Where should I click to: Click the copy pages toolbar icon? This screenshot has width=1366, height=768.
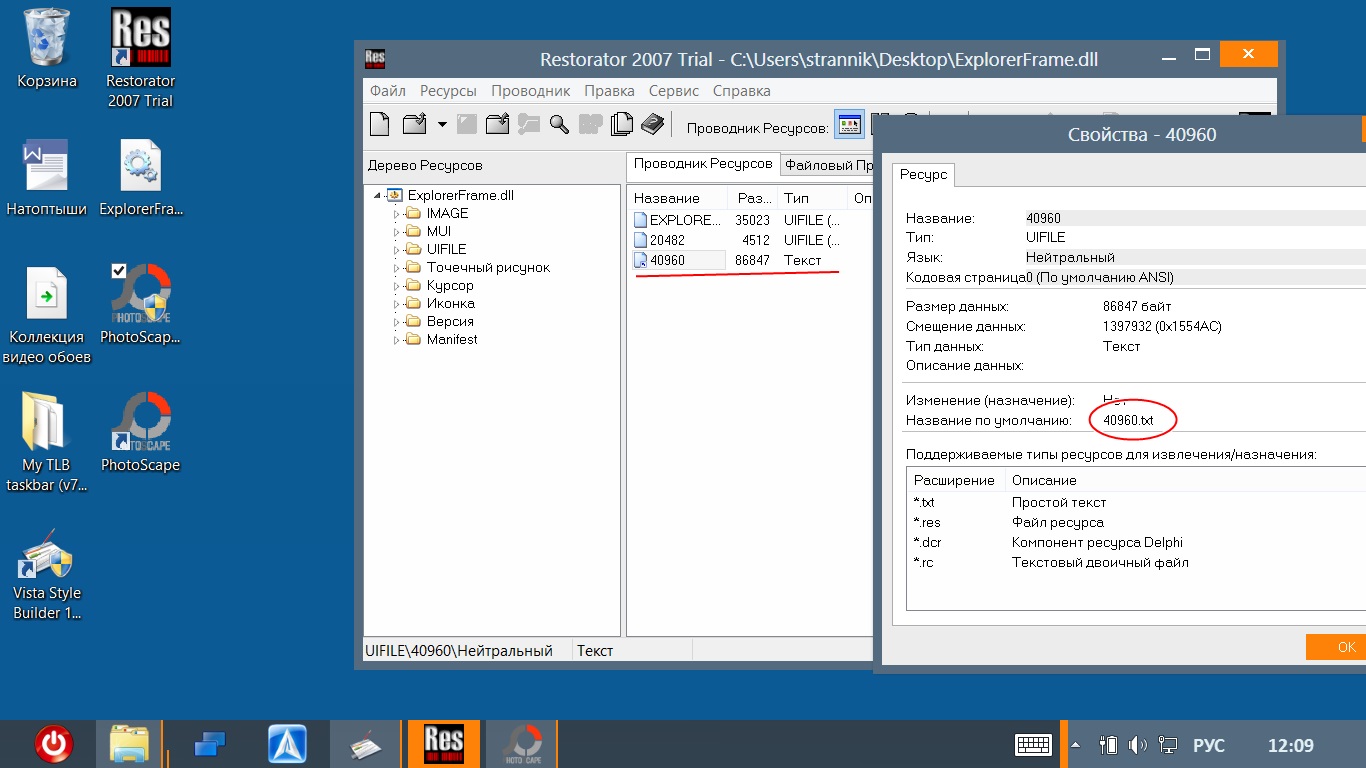(622, 124)
